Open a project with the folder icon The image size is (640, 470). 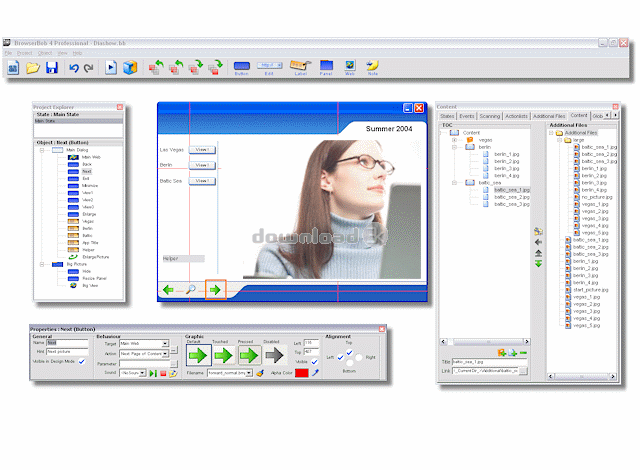pyautogui.click(x=33, y=67)
